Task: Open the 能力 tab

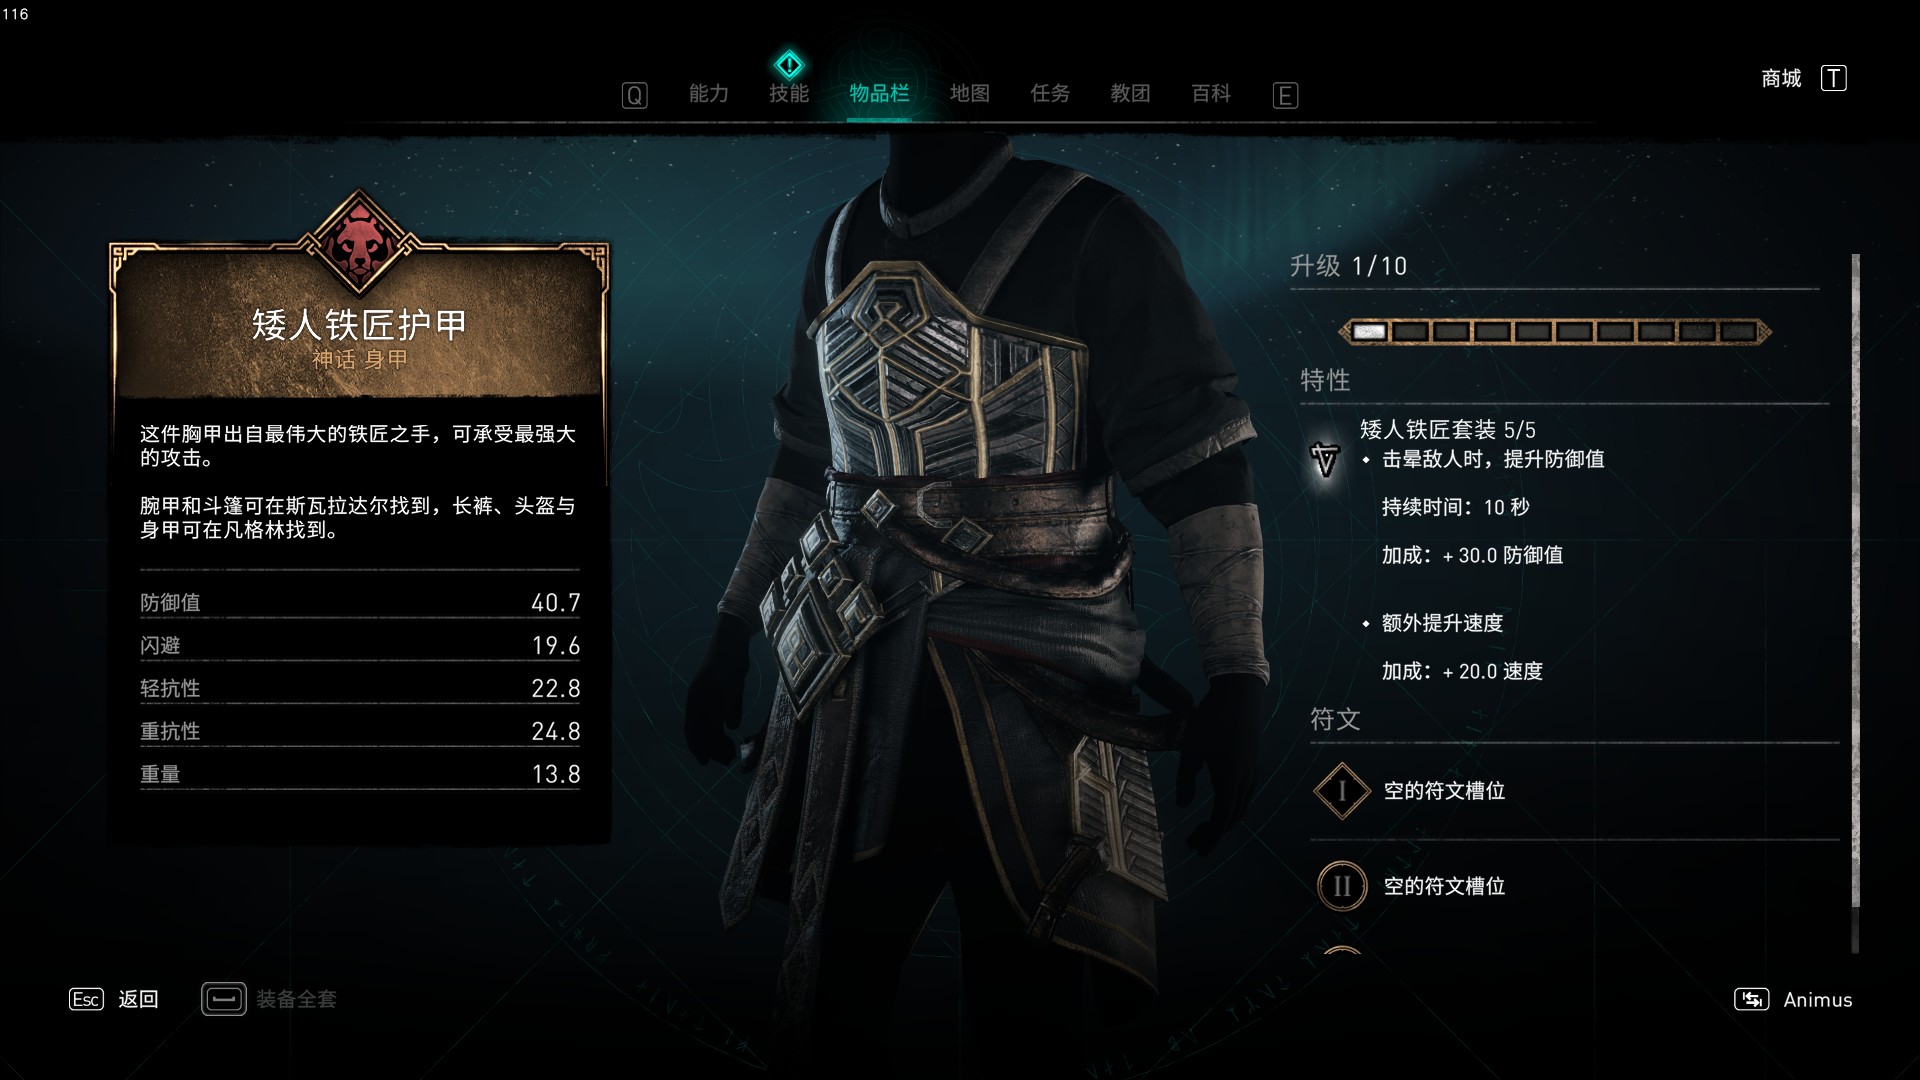Action: pos(708,94)
